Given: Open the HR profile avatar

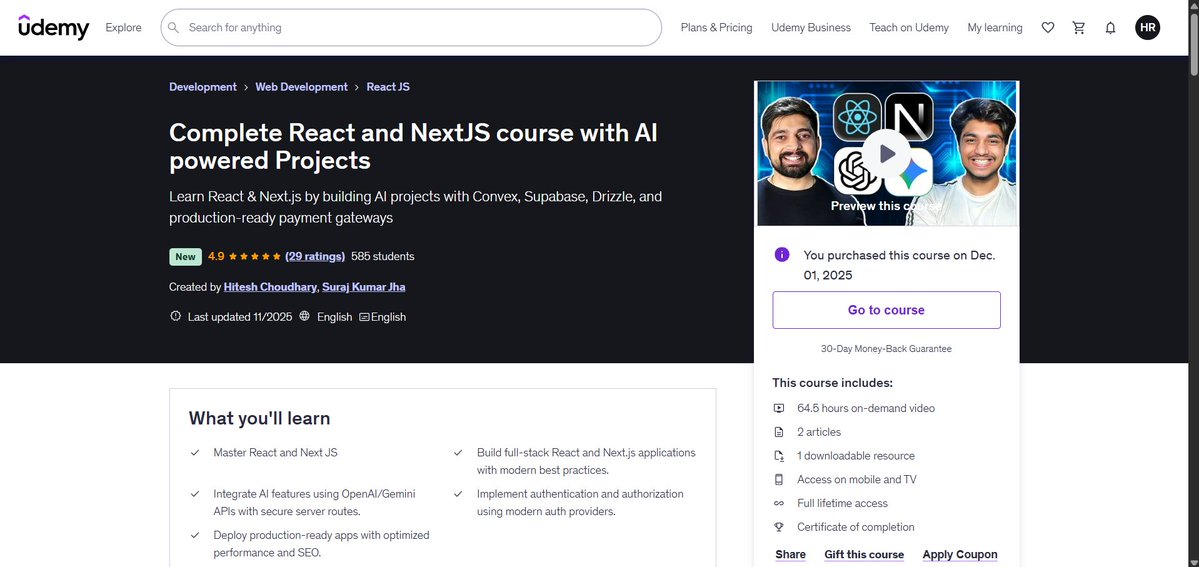Looking at the screenshot, I should [1147, 28].
